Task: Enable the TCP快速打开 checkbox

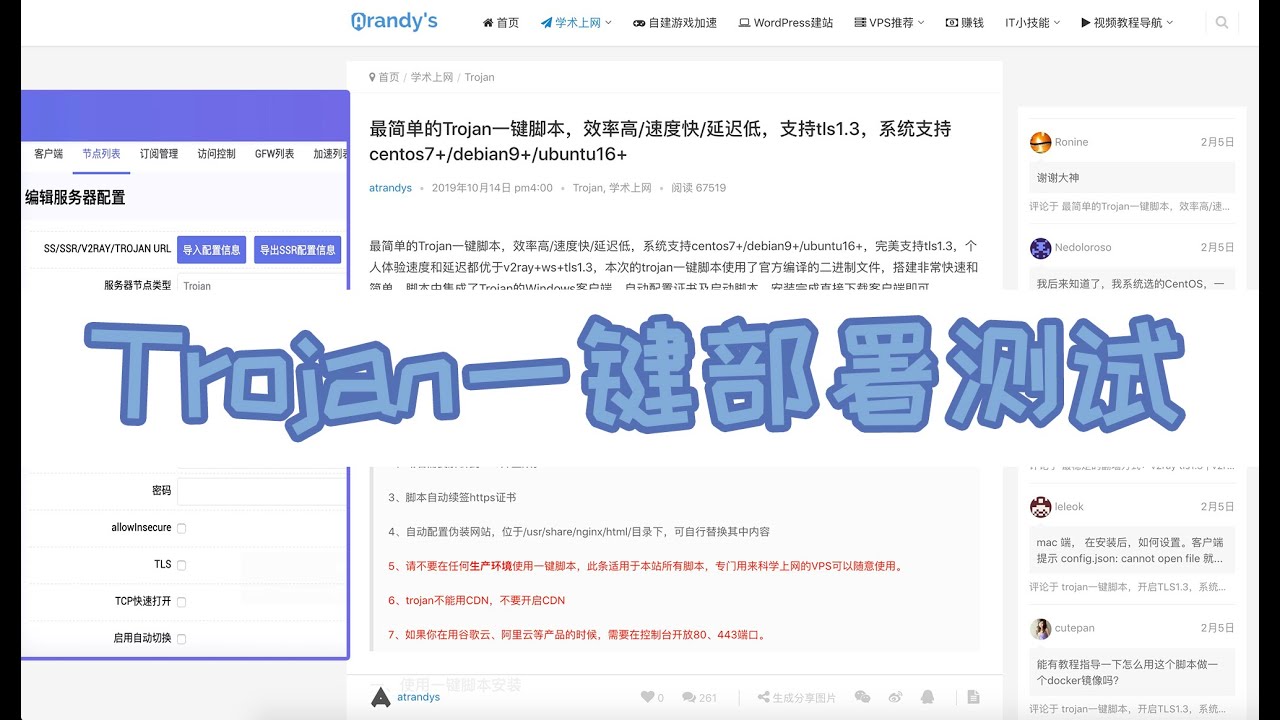Action: pos(181,602)
